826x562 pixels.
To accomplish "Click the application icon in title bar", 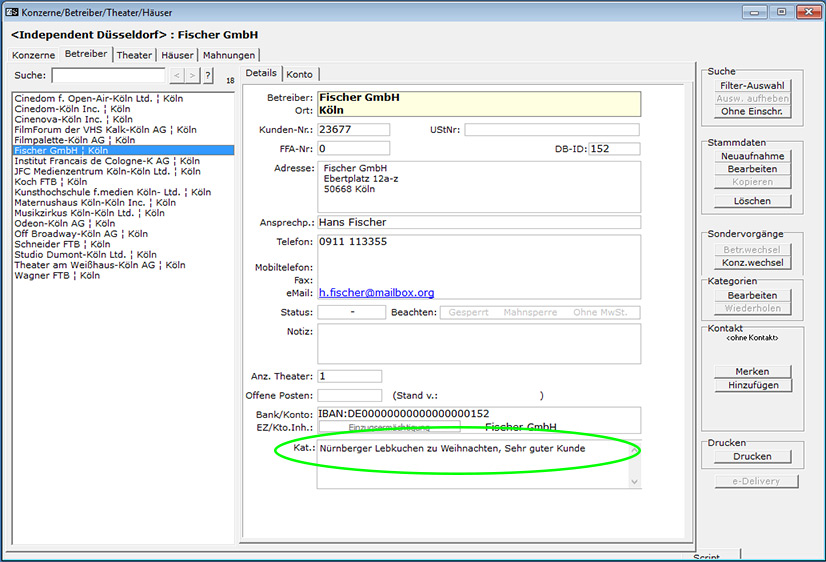I will (x=12, y=11).
